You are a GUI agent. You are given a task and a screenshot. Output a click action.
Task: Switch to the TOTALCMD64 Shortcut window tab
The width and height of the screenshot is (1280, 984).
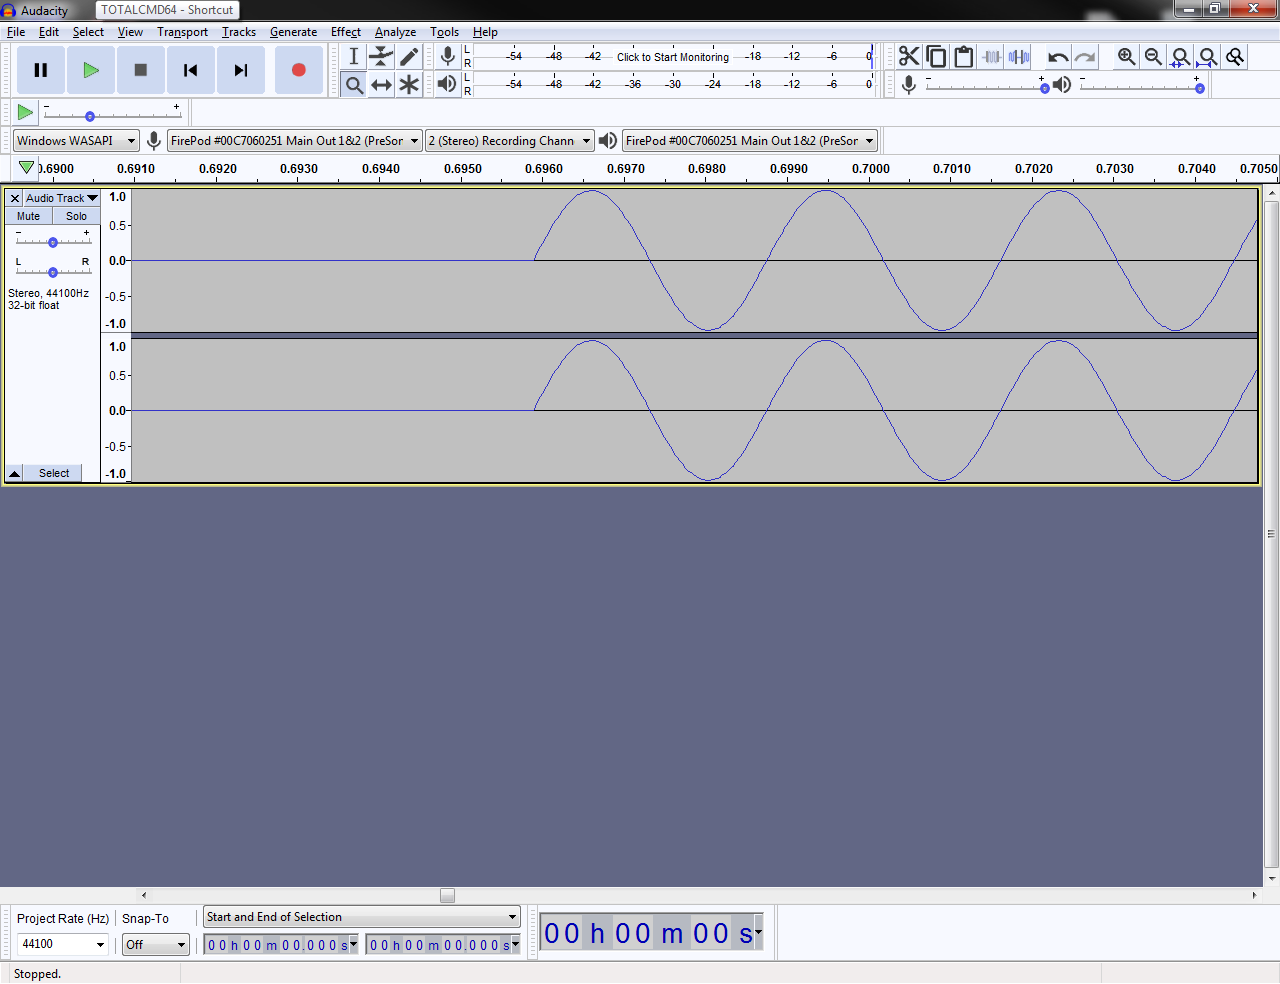tap(168, 10)
